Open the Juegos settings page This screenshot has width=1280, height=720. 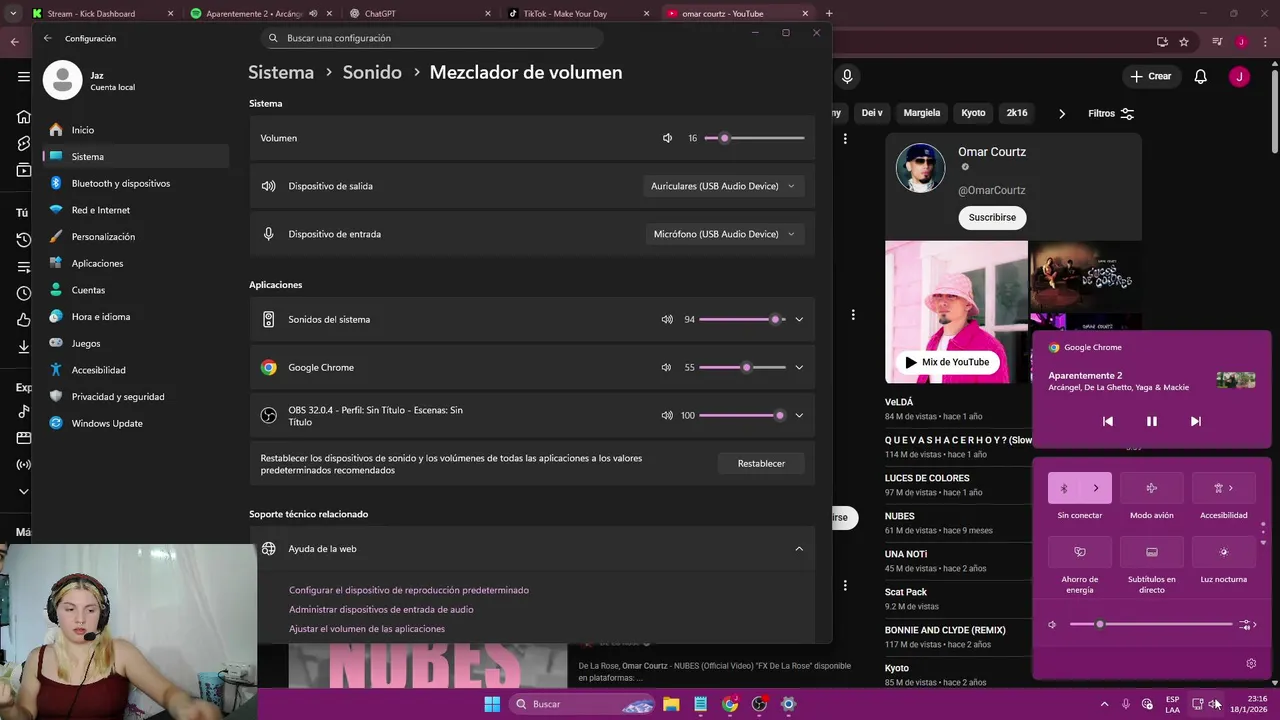pos(136,343)
